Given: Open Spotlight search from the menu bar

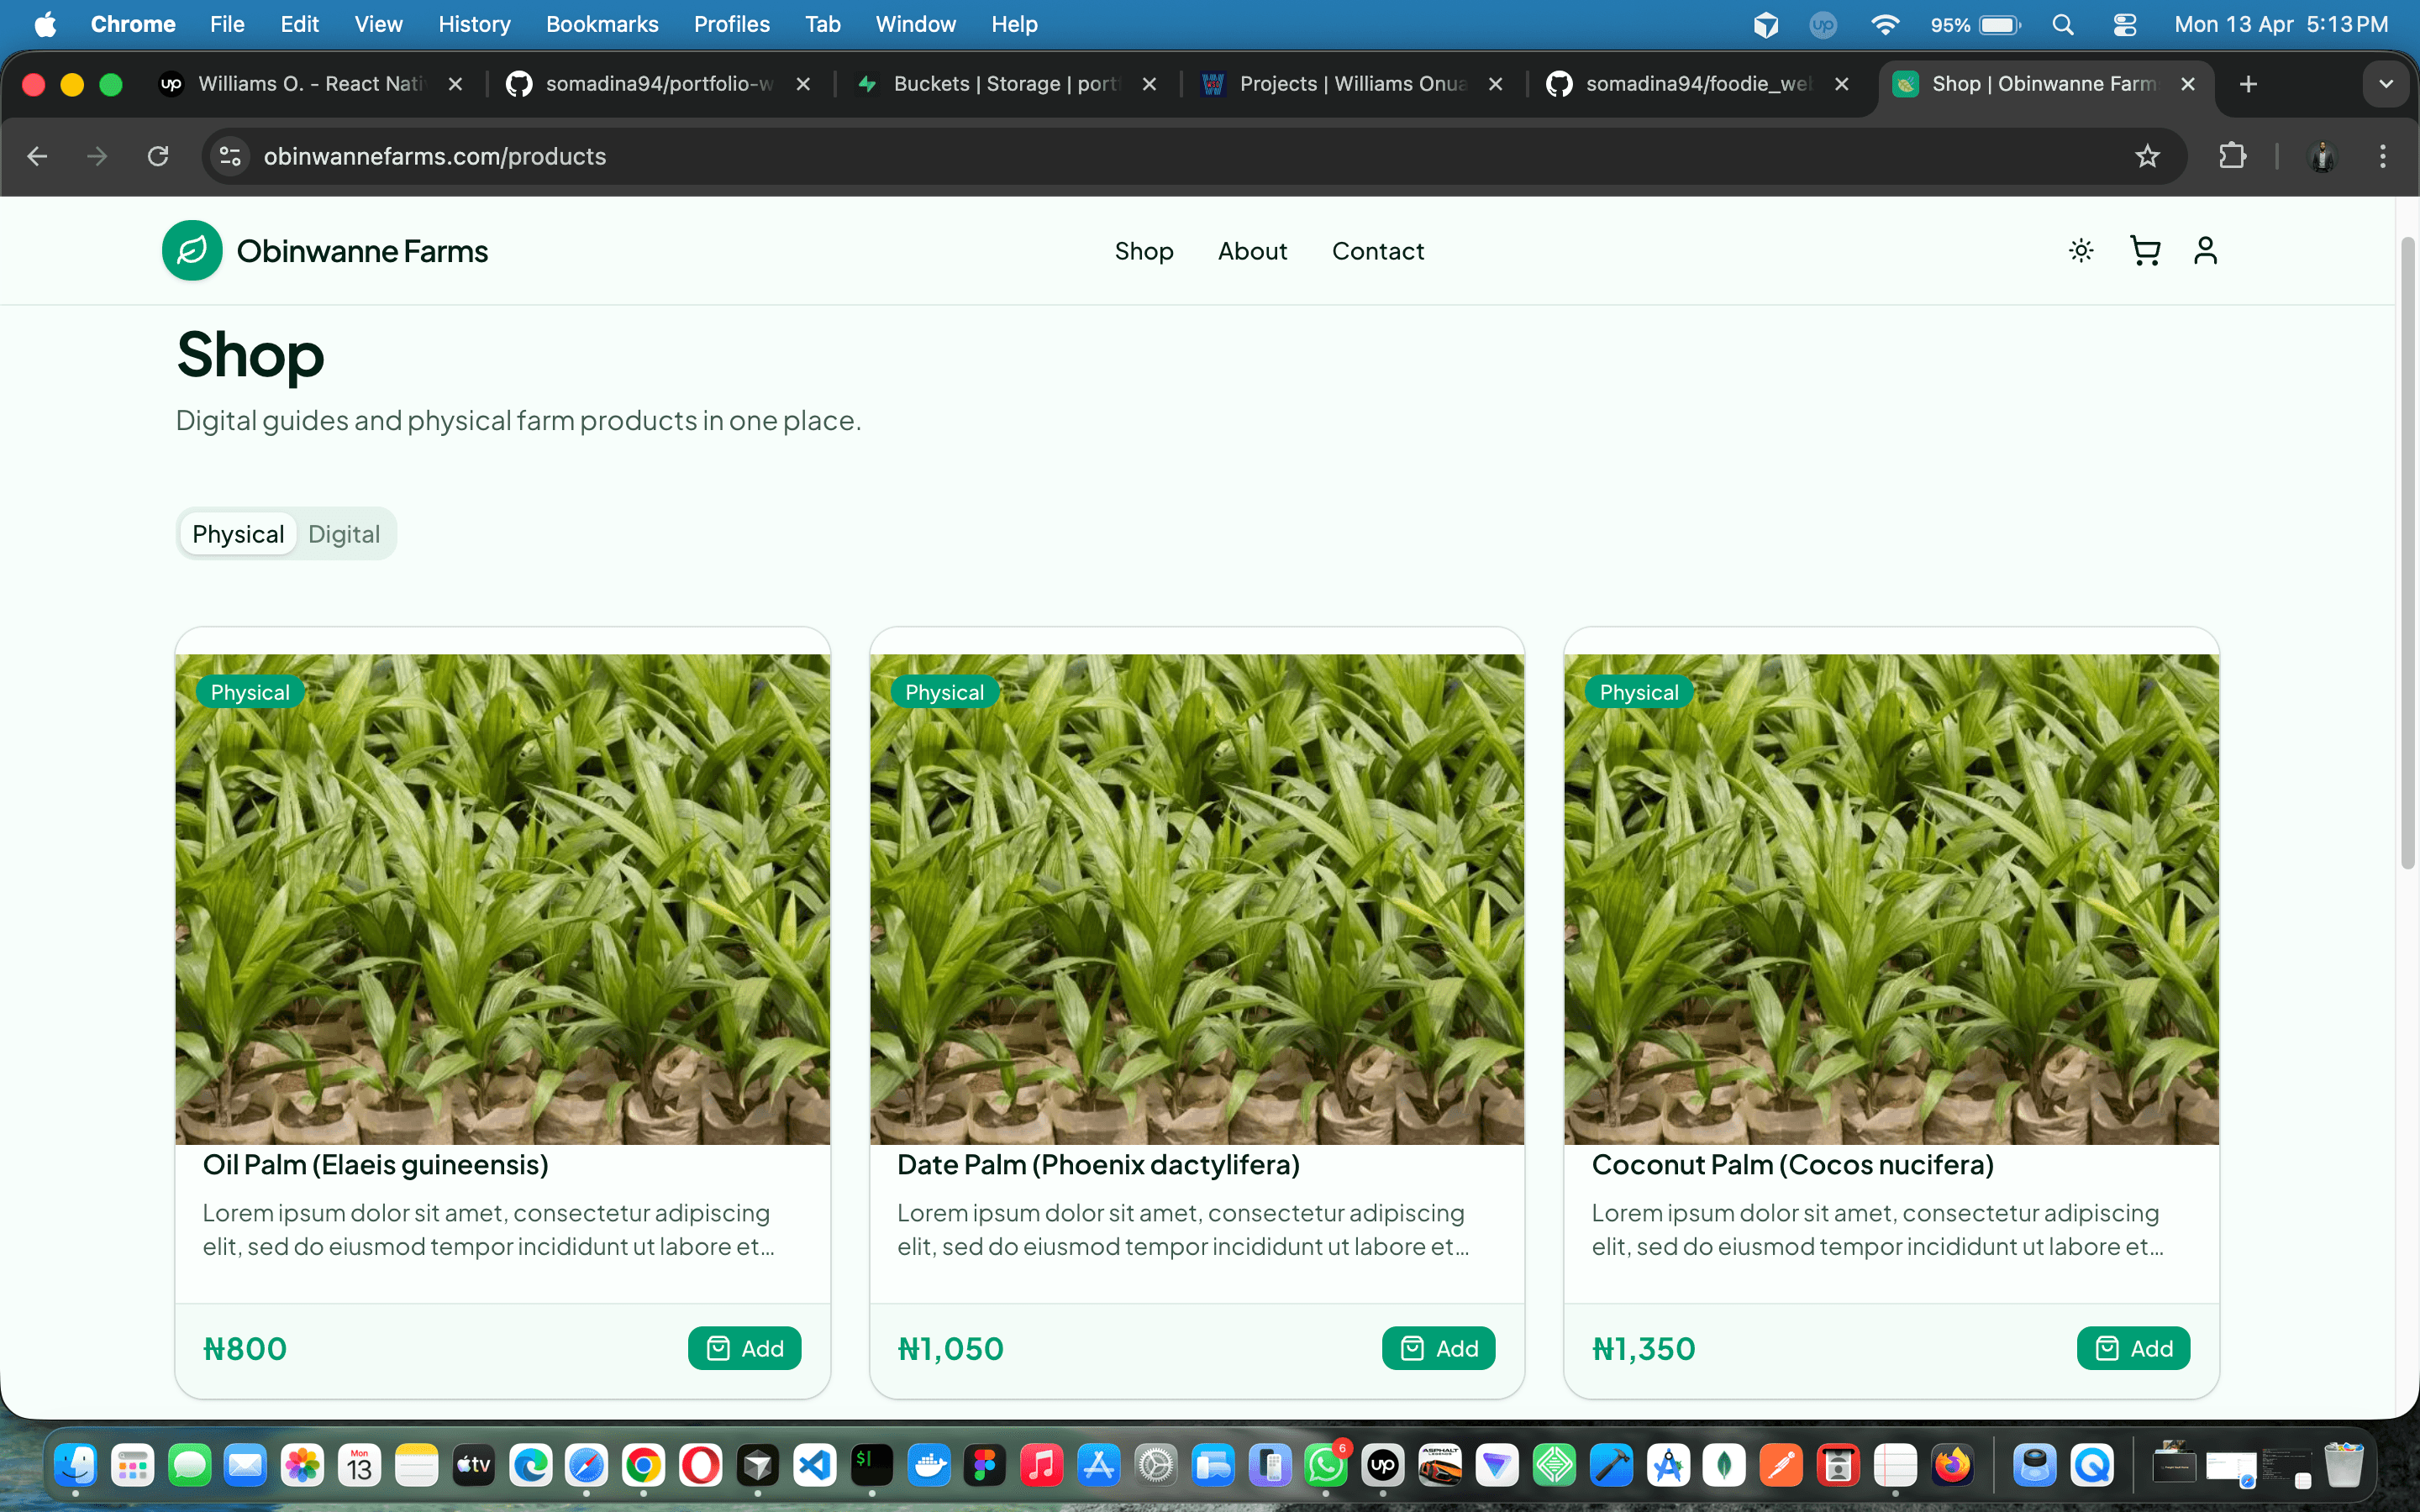Looking at the screenshot, I should point(2064,24).
